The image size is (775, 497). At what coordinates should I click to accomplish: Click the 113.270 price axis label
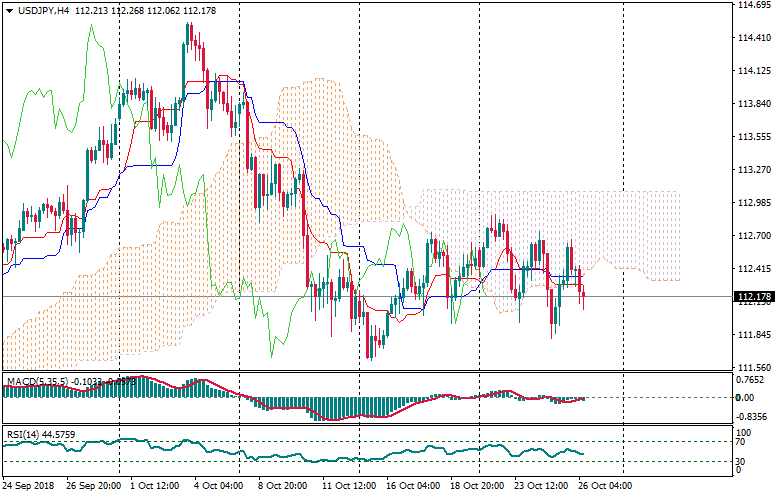(752, 170)
